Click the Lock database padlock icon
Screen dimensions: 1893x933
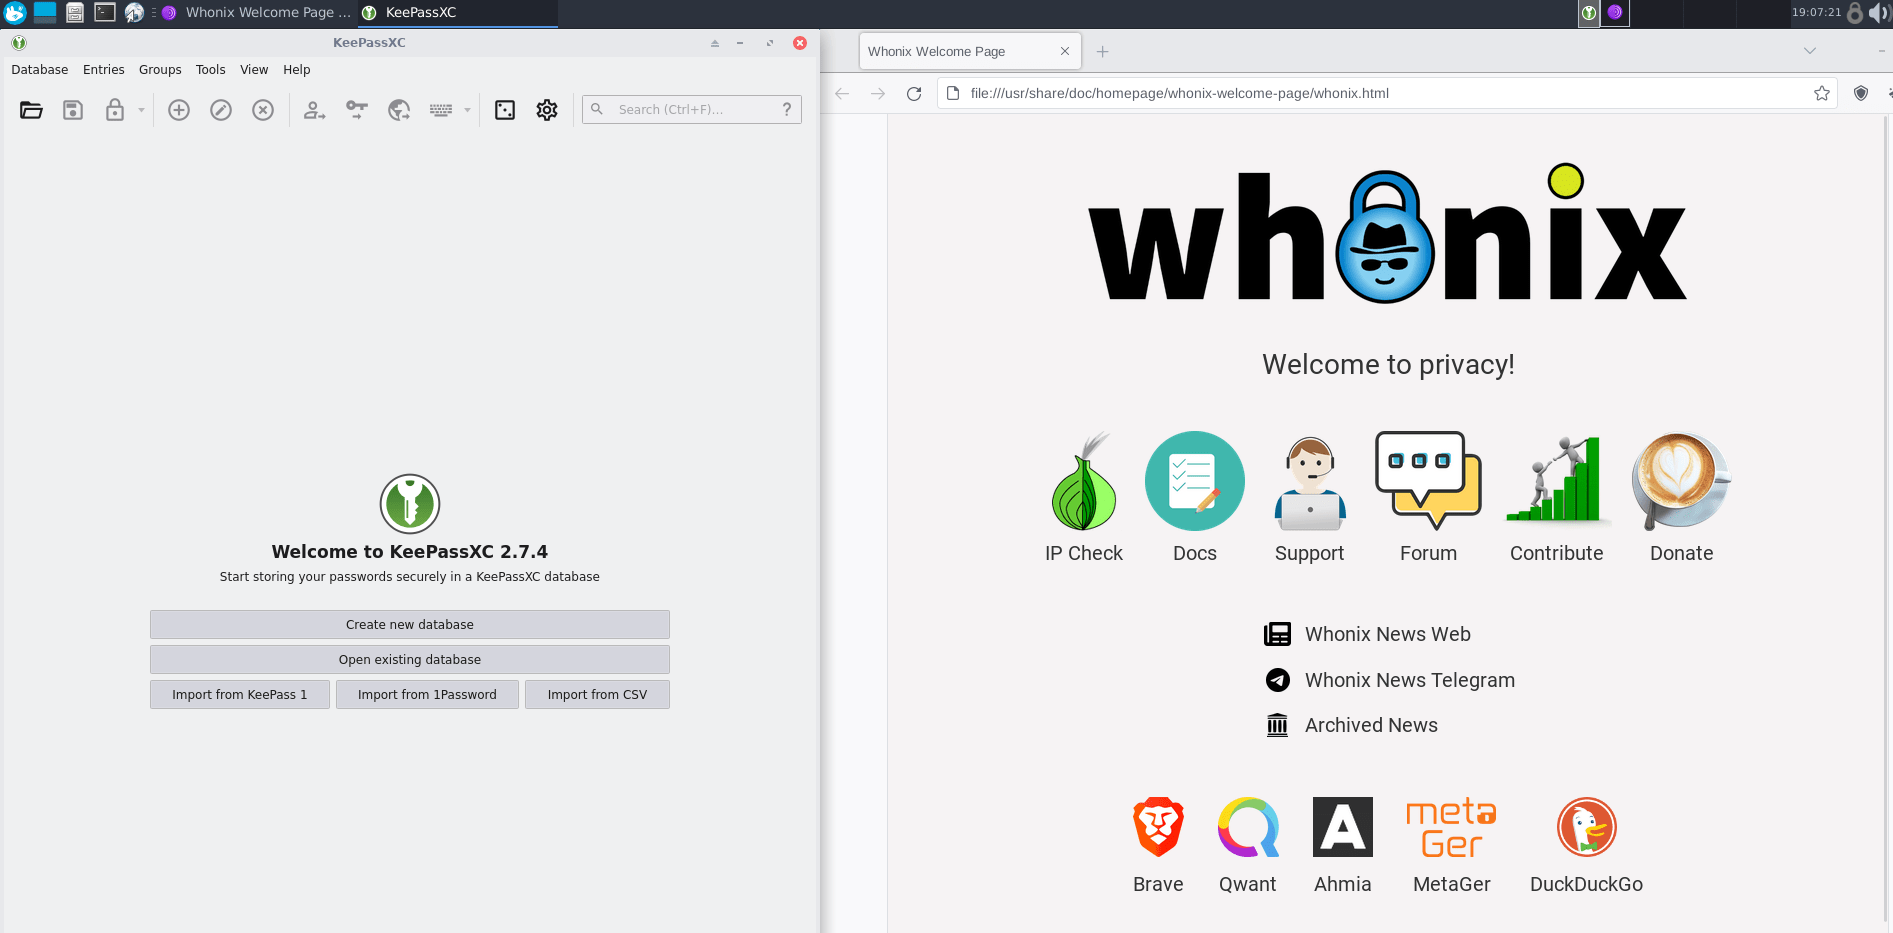point(115,110)
